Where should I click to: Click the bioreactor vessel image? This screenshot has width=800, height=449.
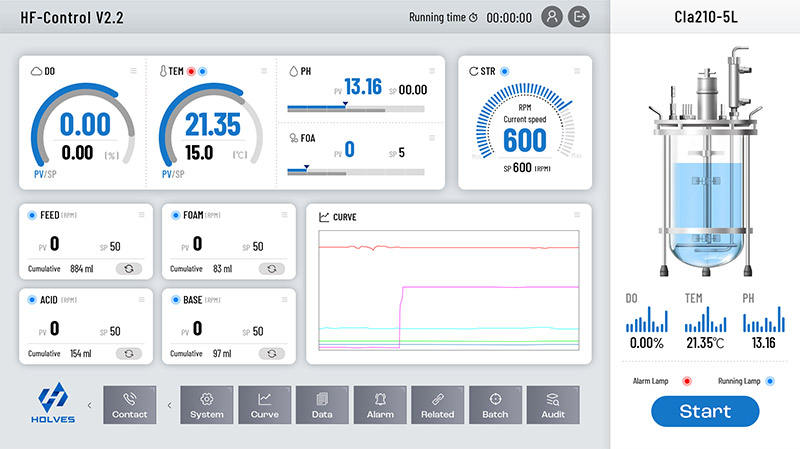pyautogui.click(x=705, y=165)
